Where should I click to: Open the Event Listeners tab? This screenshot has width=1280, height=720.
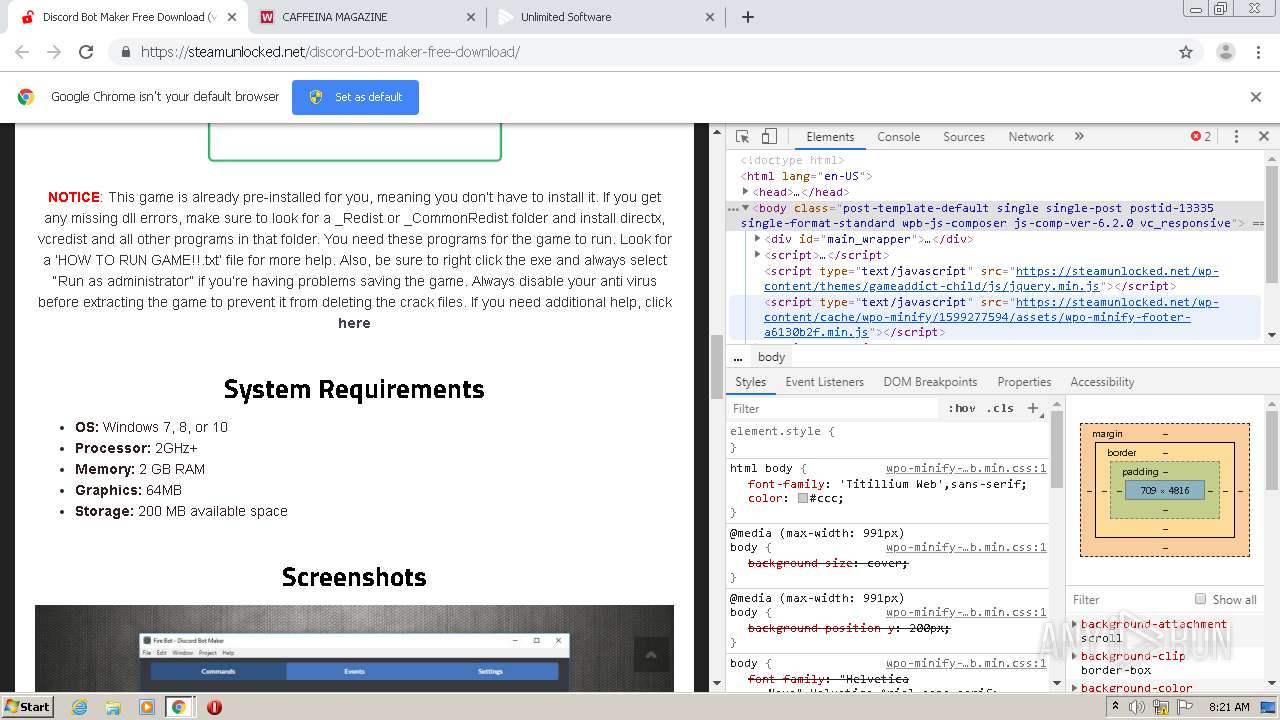pos(824,382)
